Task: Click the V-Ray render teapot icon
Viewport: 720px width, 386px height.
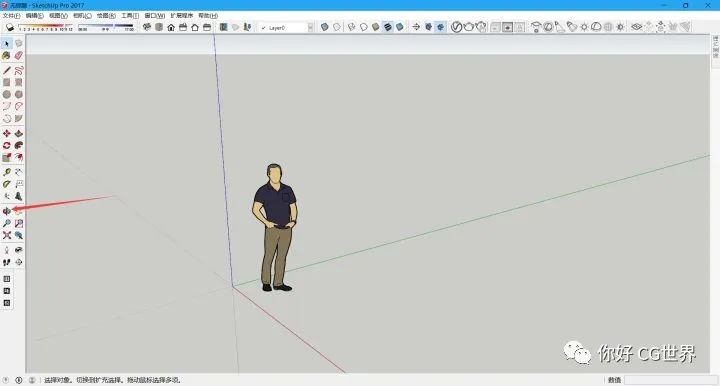Action: tap(468, 27)
